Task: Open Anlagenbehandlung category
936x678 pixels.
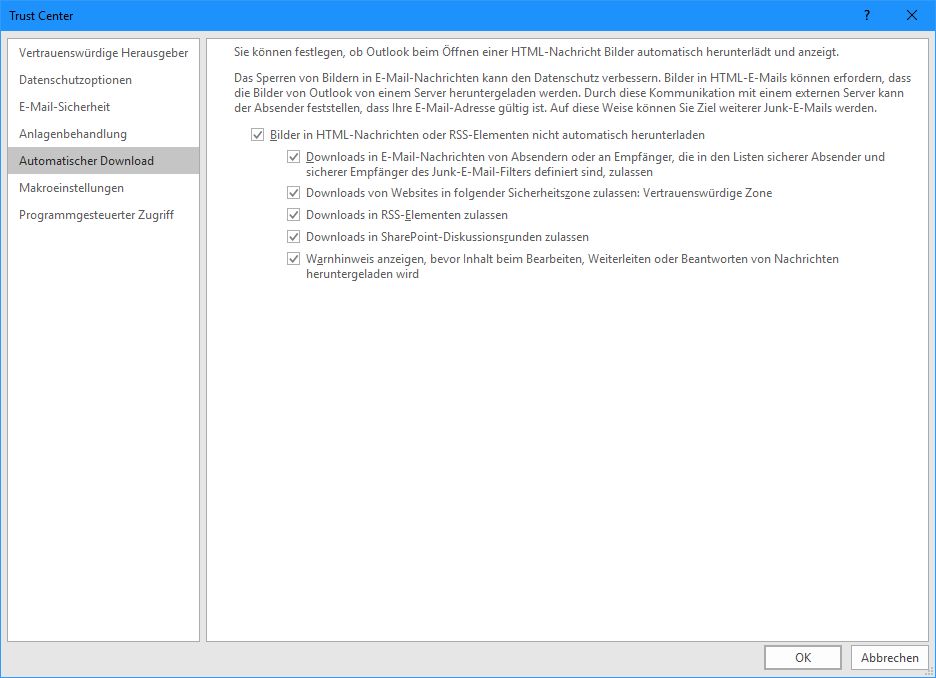Action: 103,134
